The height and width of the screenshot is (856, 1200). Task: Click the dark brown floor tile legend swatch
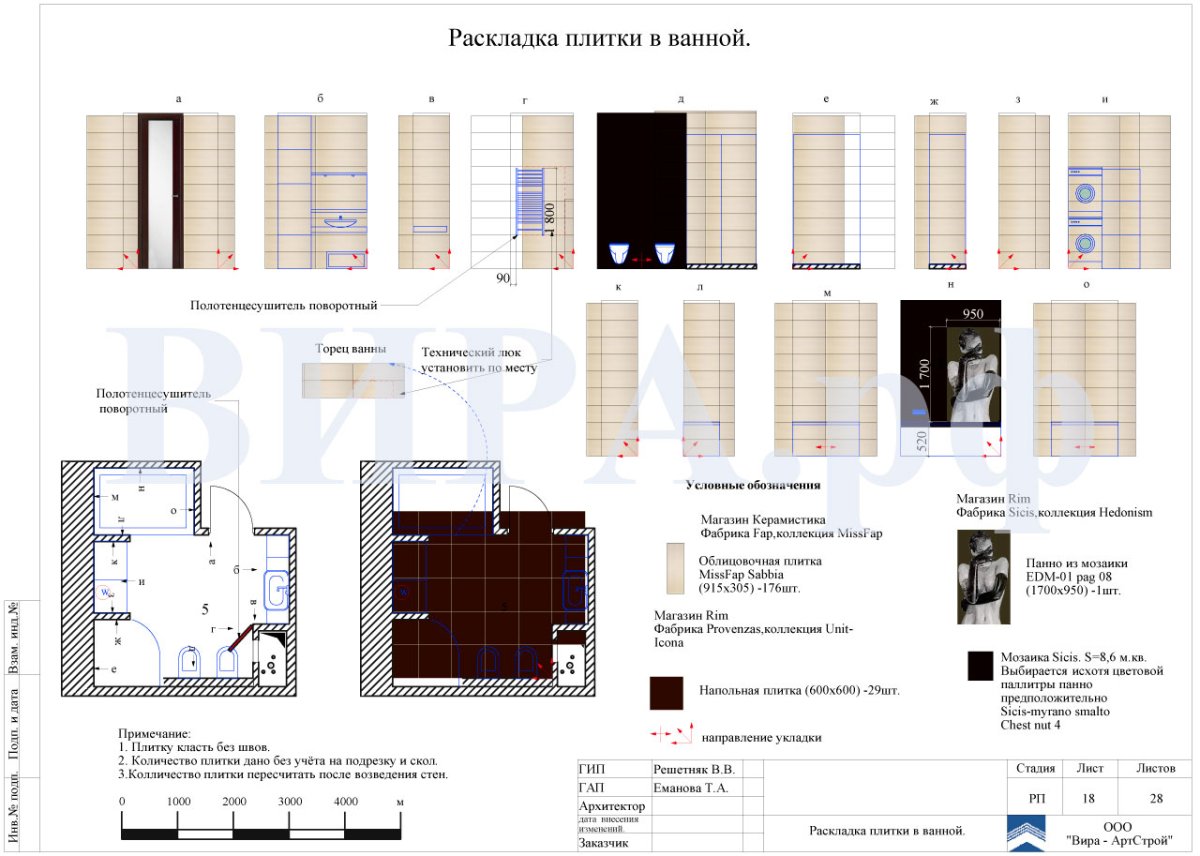(x=666, y=692)
